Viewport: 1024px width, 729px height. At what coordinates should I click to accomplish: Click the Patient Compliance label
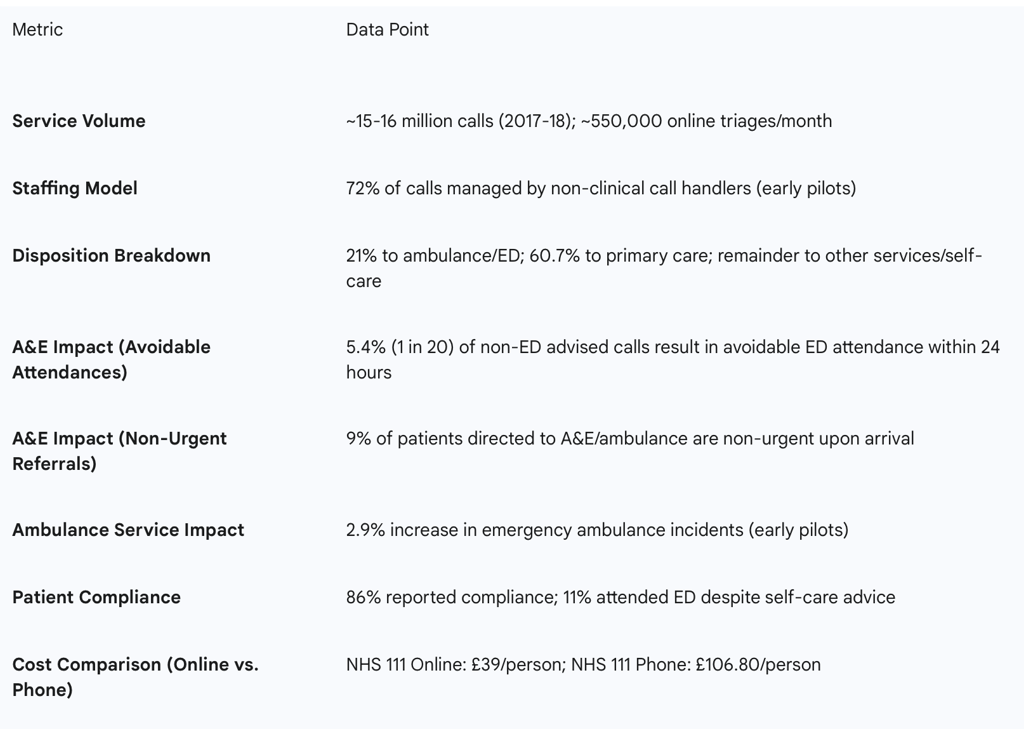click(96, 597)
